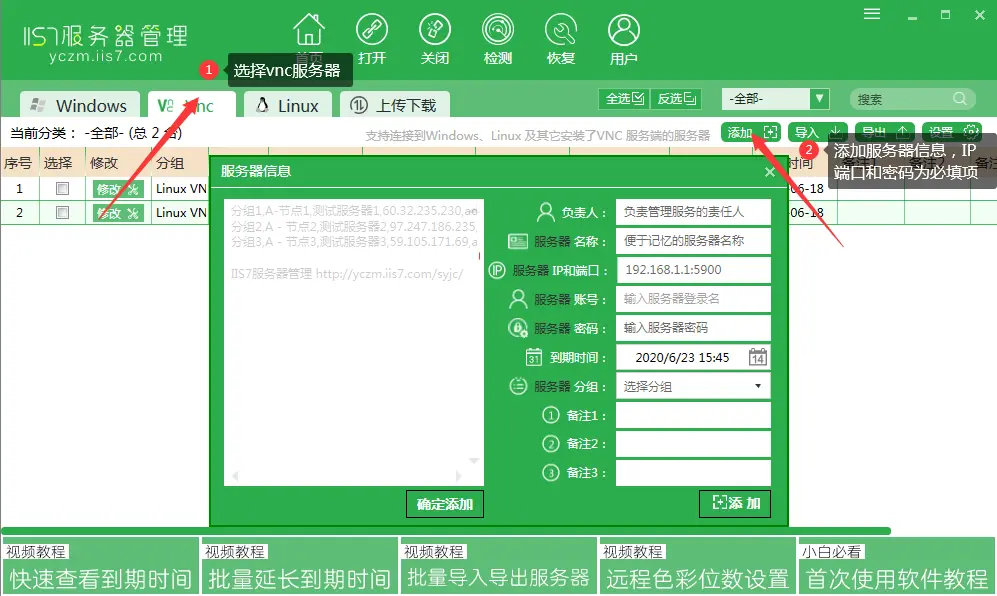Click the IIS7服务器管理 logo
The height and width of the screenshot is (596, 997).
106,43
